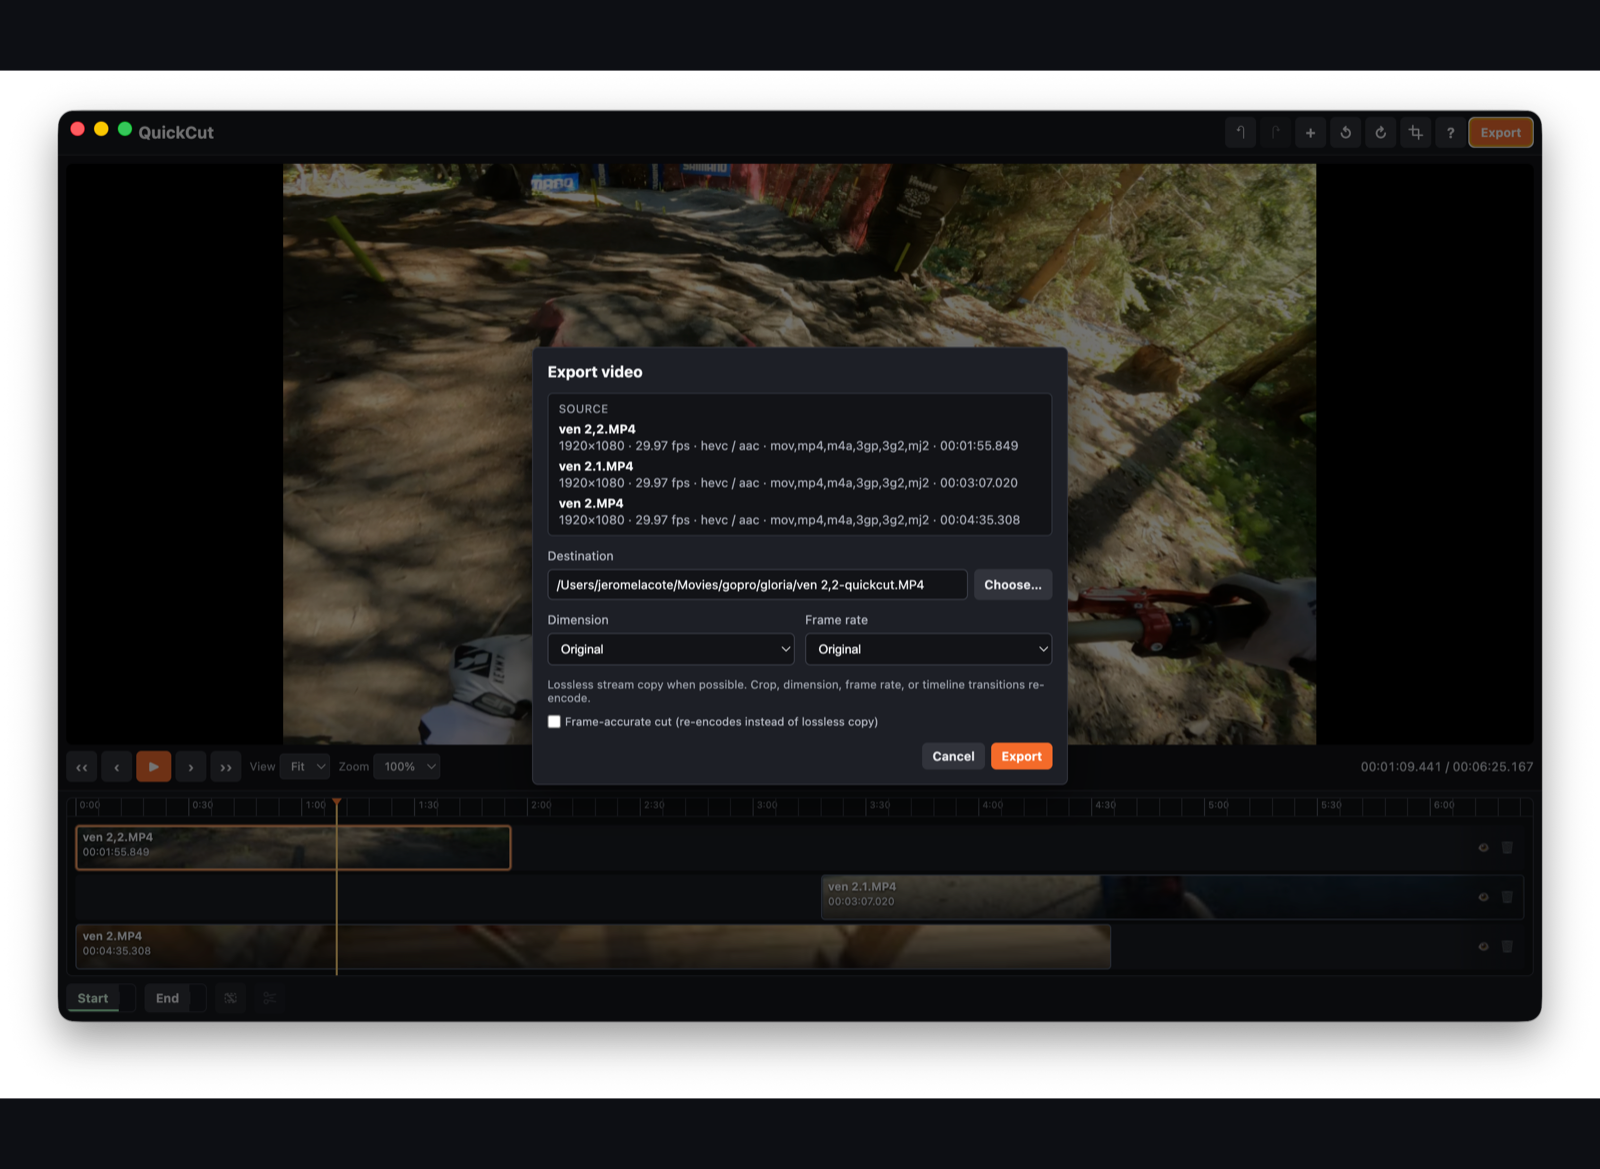Click the 00:04:35.308 duration in the source list
Viewport: 1600px width, 1169px height.
[980, 520]
